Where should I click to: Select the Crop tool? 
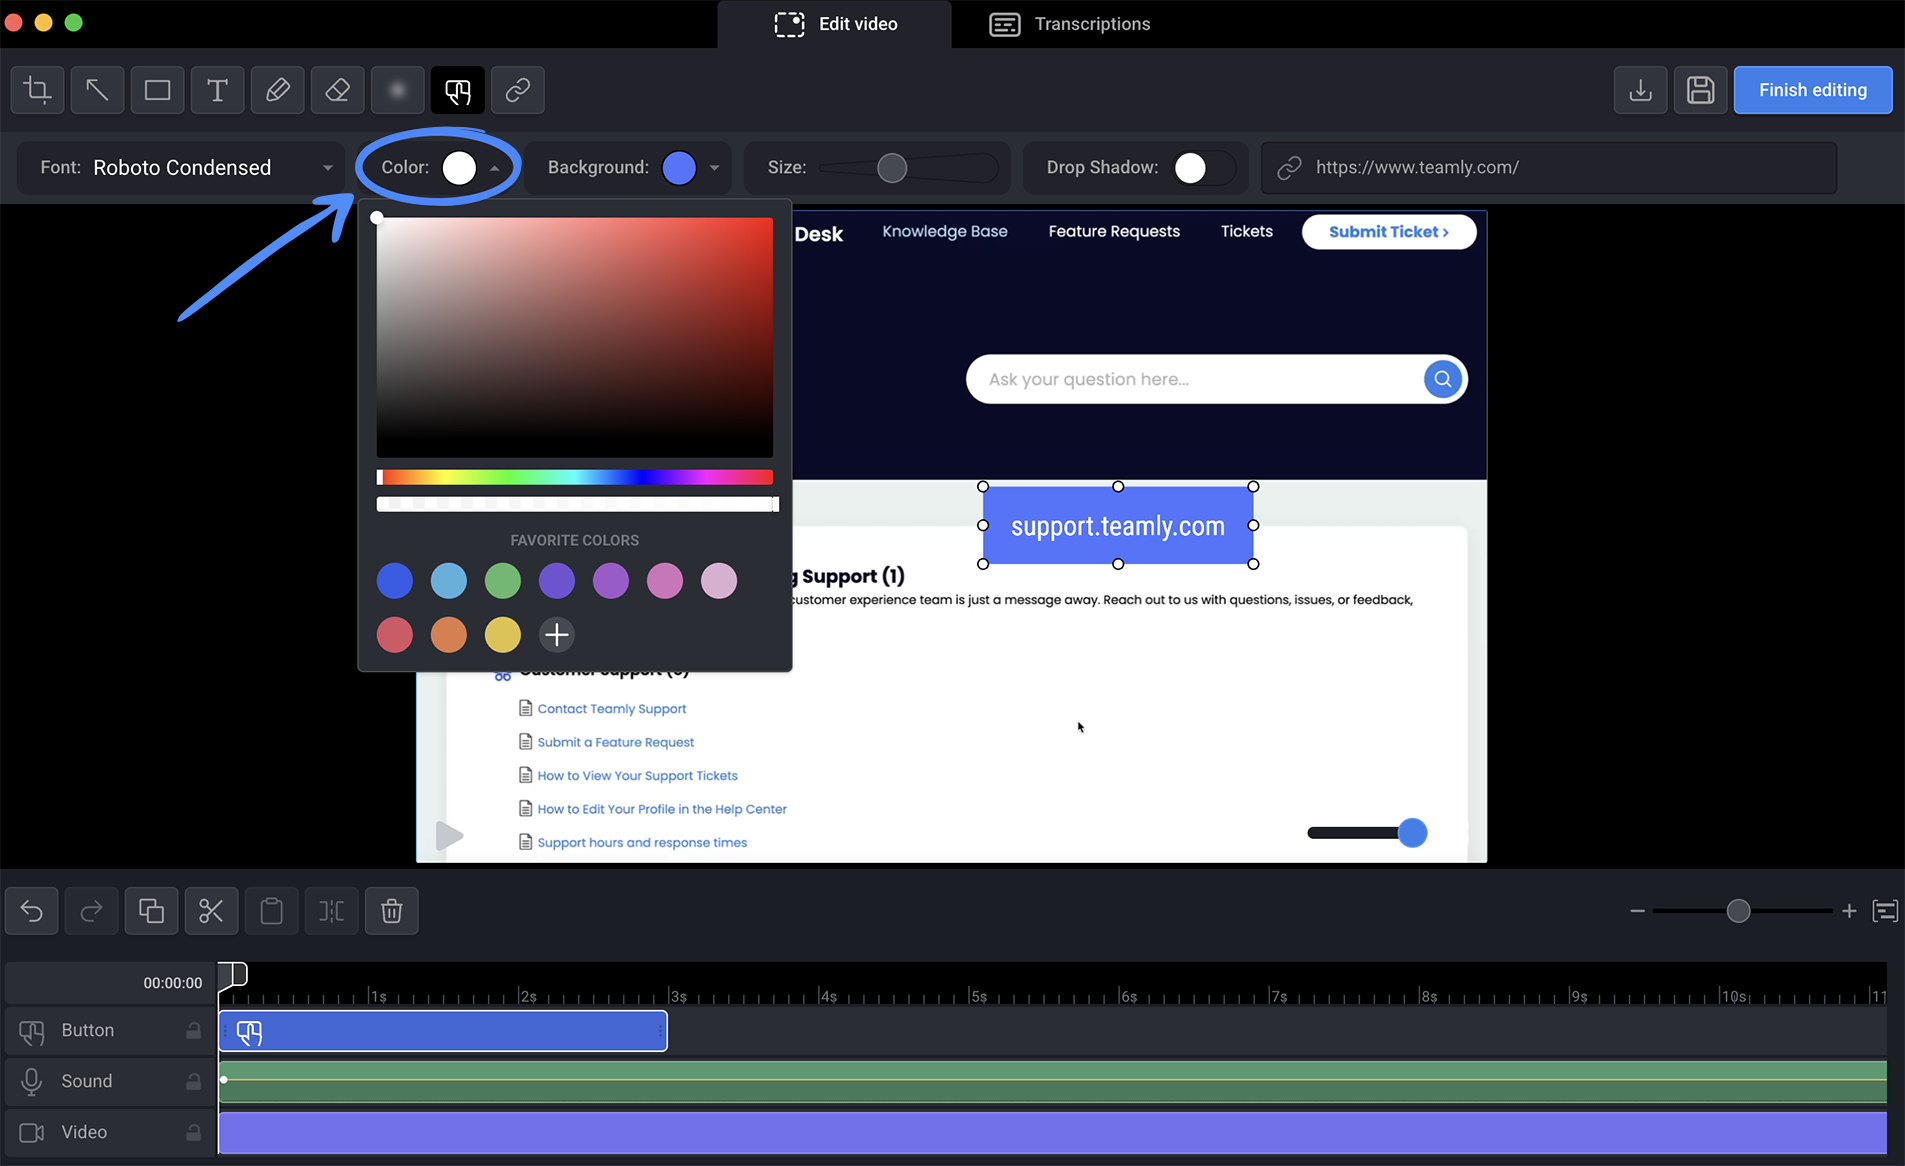(x=37, y=90)
